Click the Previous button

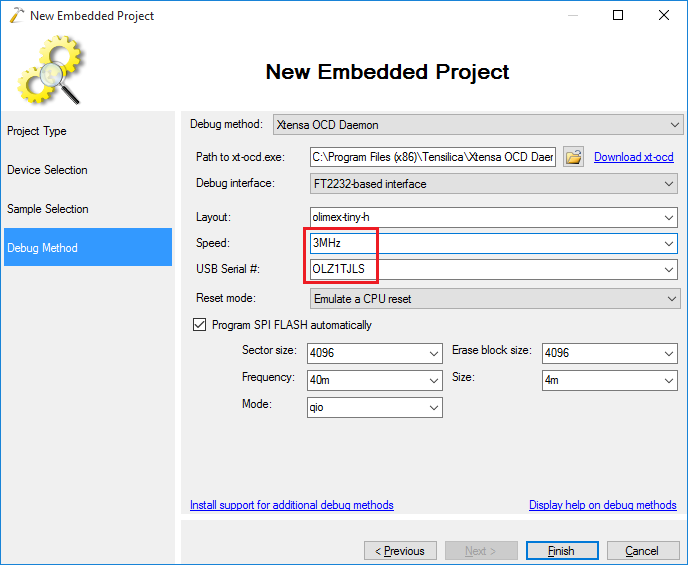click(x=400, y=551)
